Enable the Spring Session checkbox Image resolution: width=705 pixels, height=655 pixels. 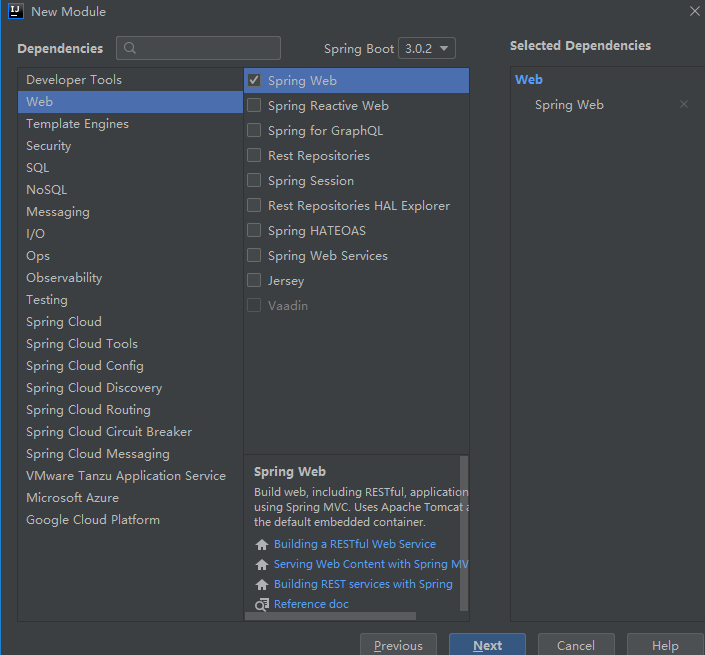[254, 180]
